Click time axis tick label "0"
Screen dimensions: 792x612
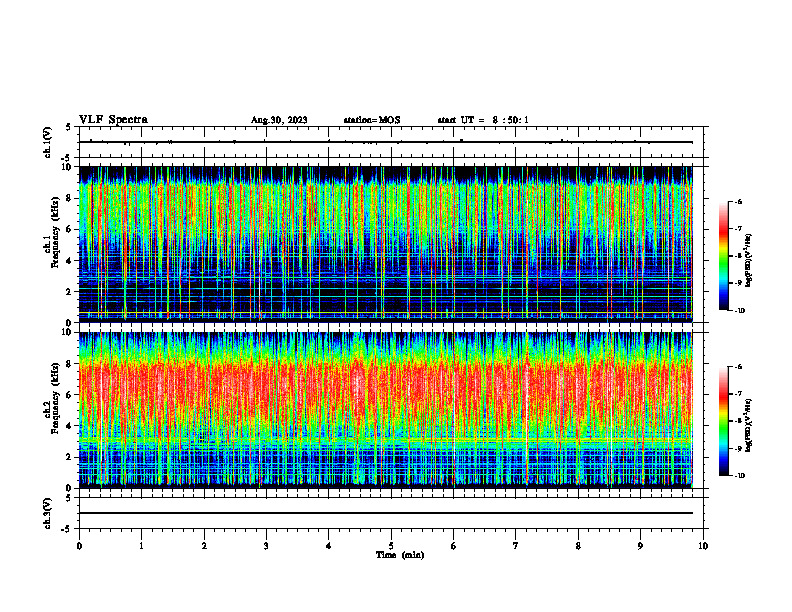pyautogui.click(x=79, y=546)
